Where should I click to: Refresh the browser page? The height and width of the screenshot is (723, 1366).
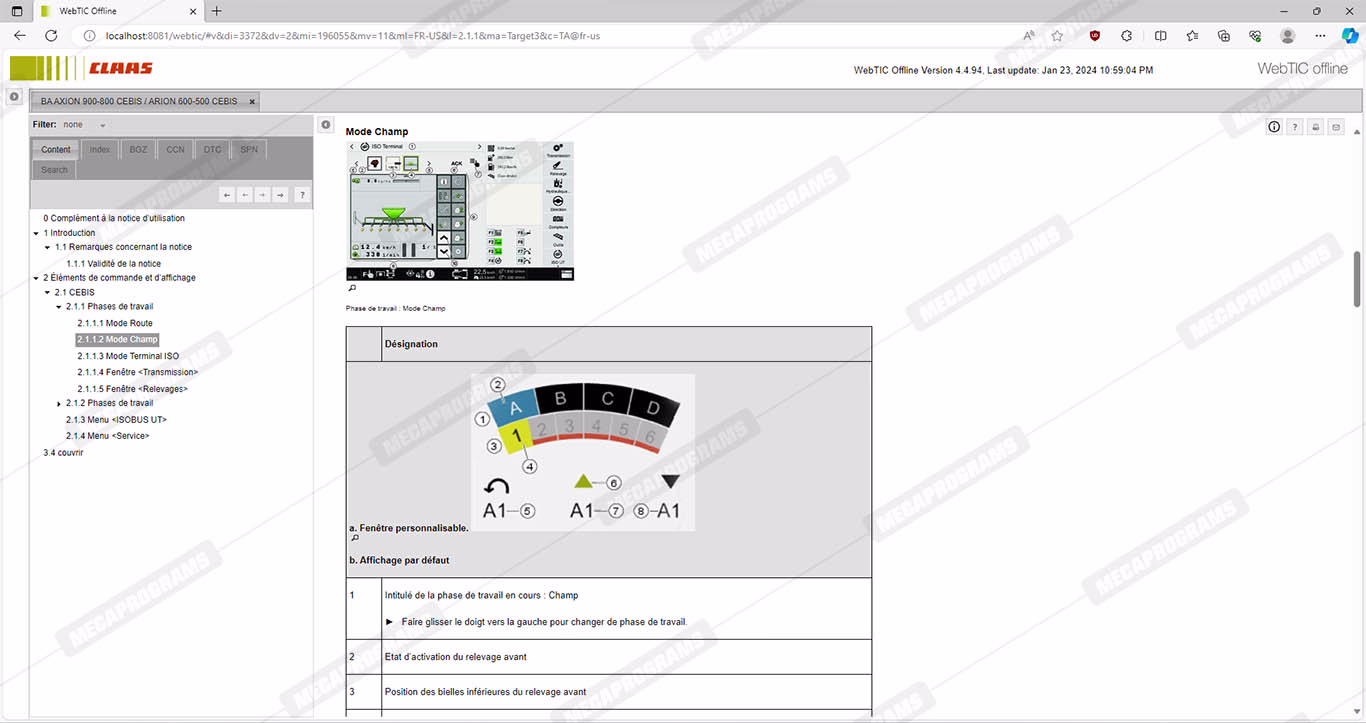coord(51,35)
